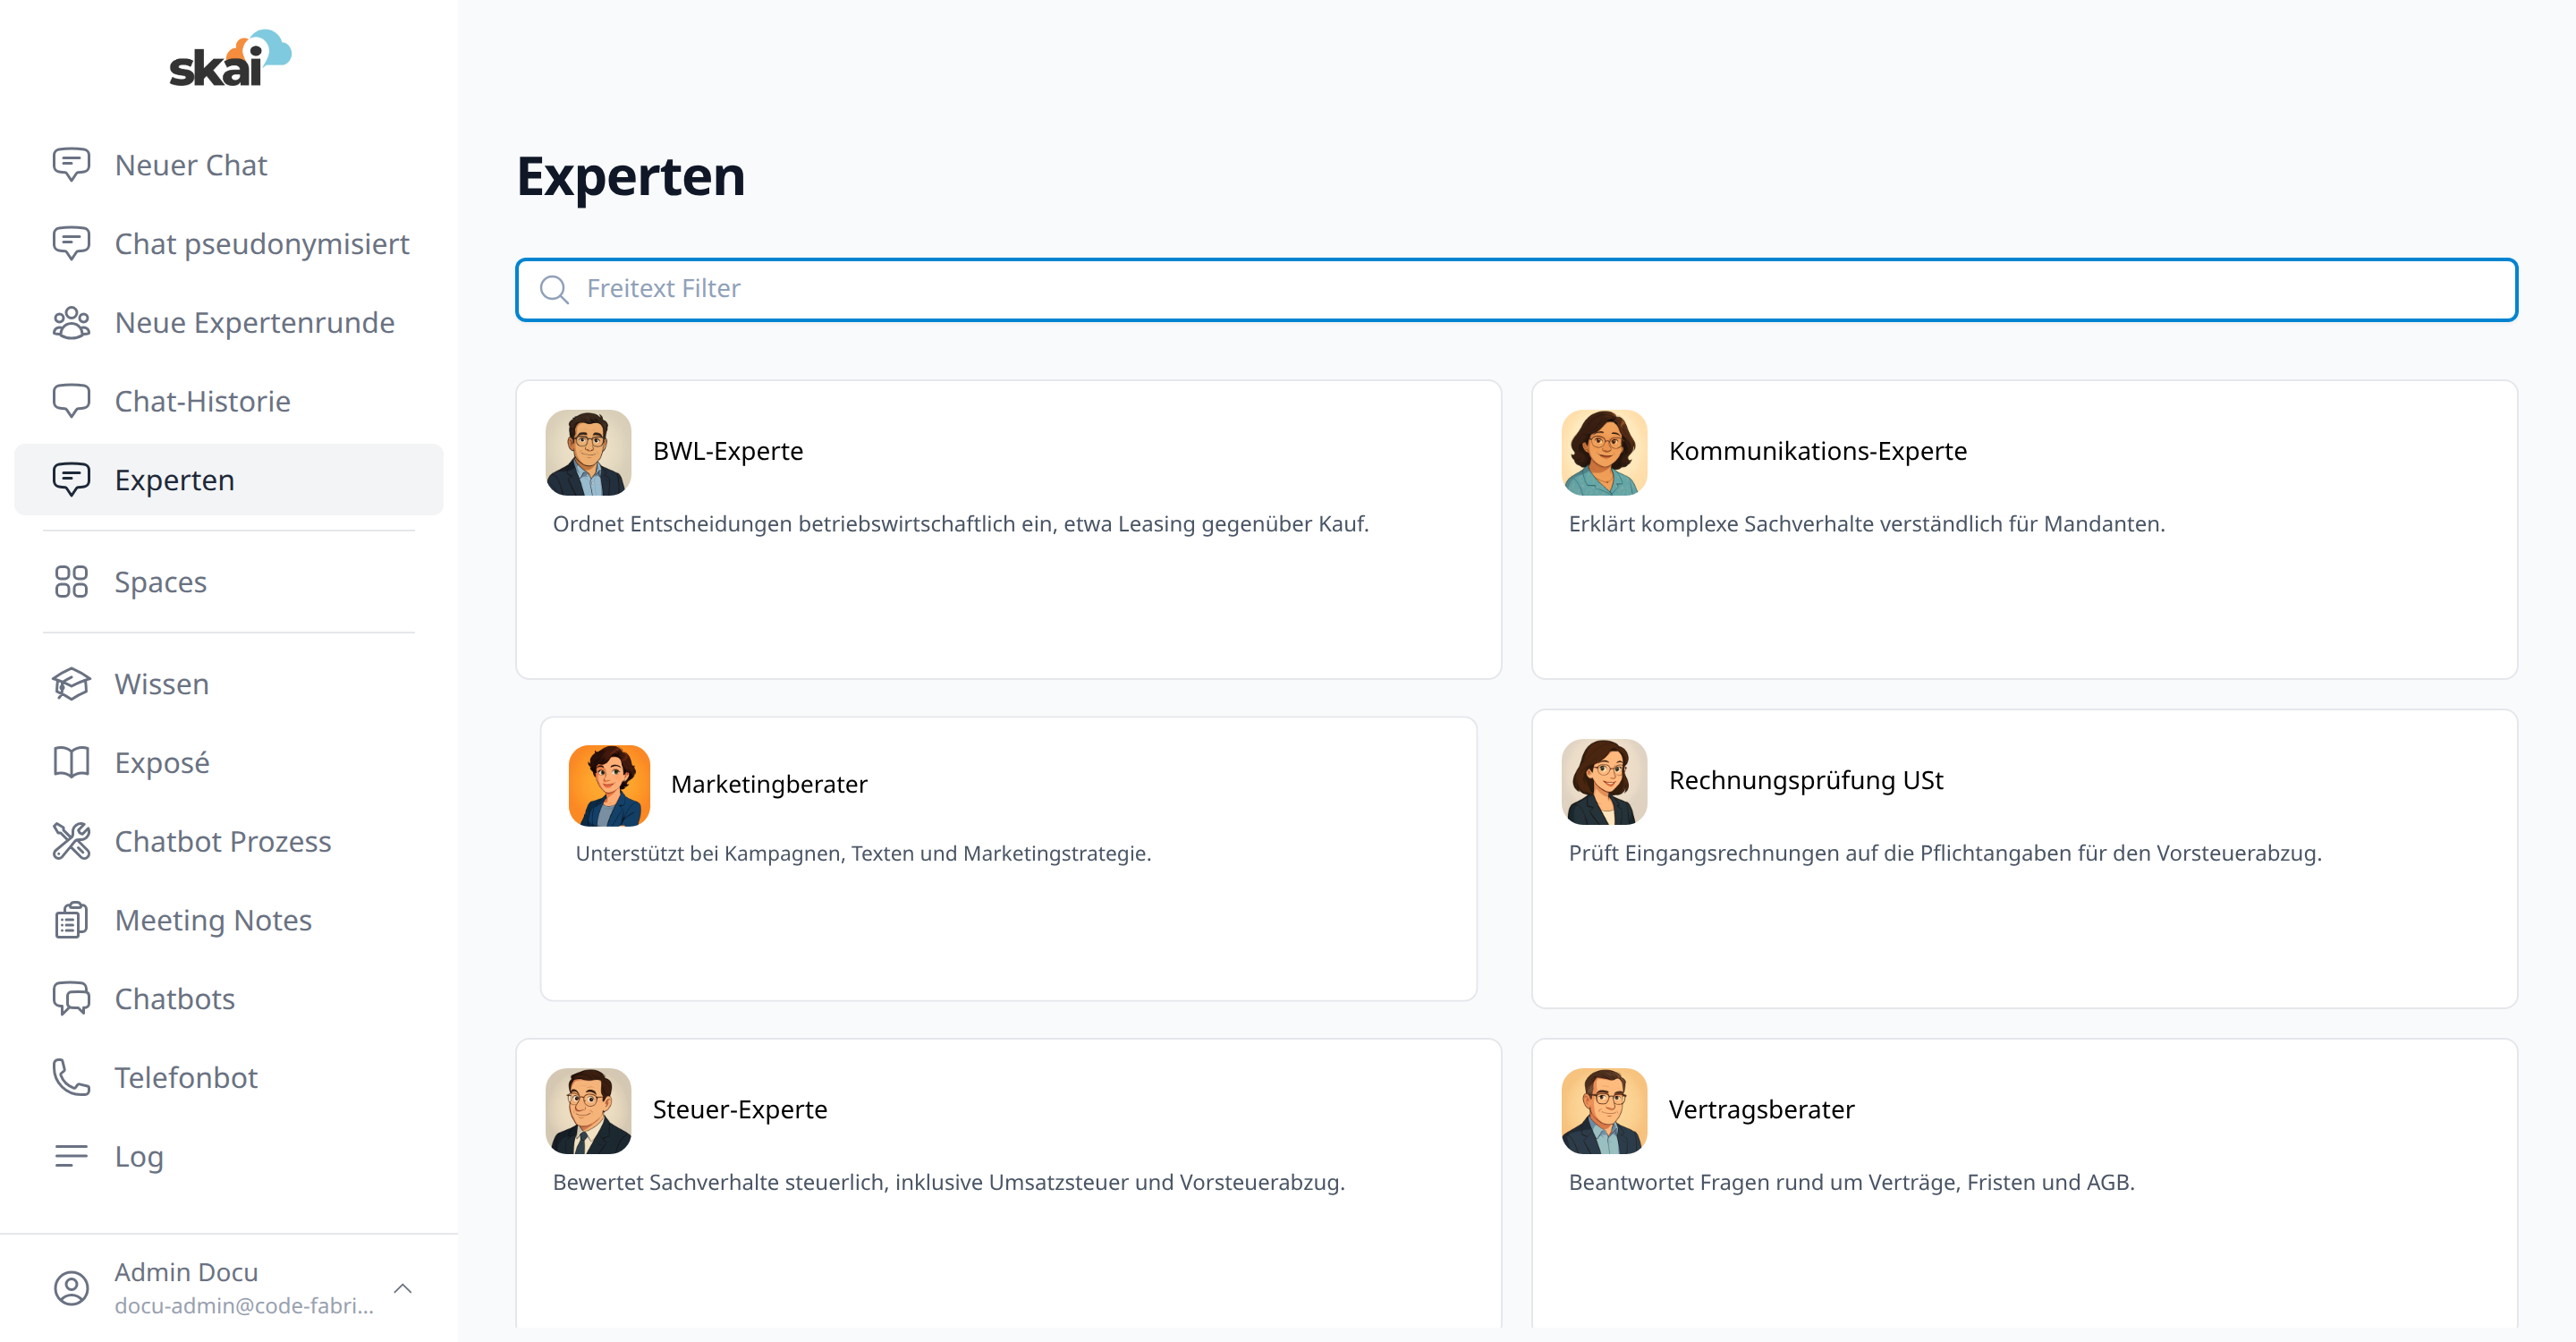Select Experten in sidebar
The image size is (2576, 1342).
[229, 480]
